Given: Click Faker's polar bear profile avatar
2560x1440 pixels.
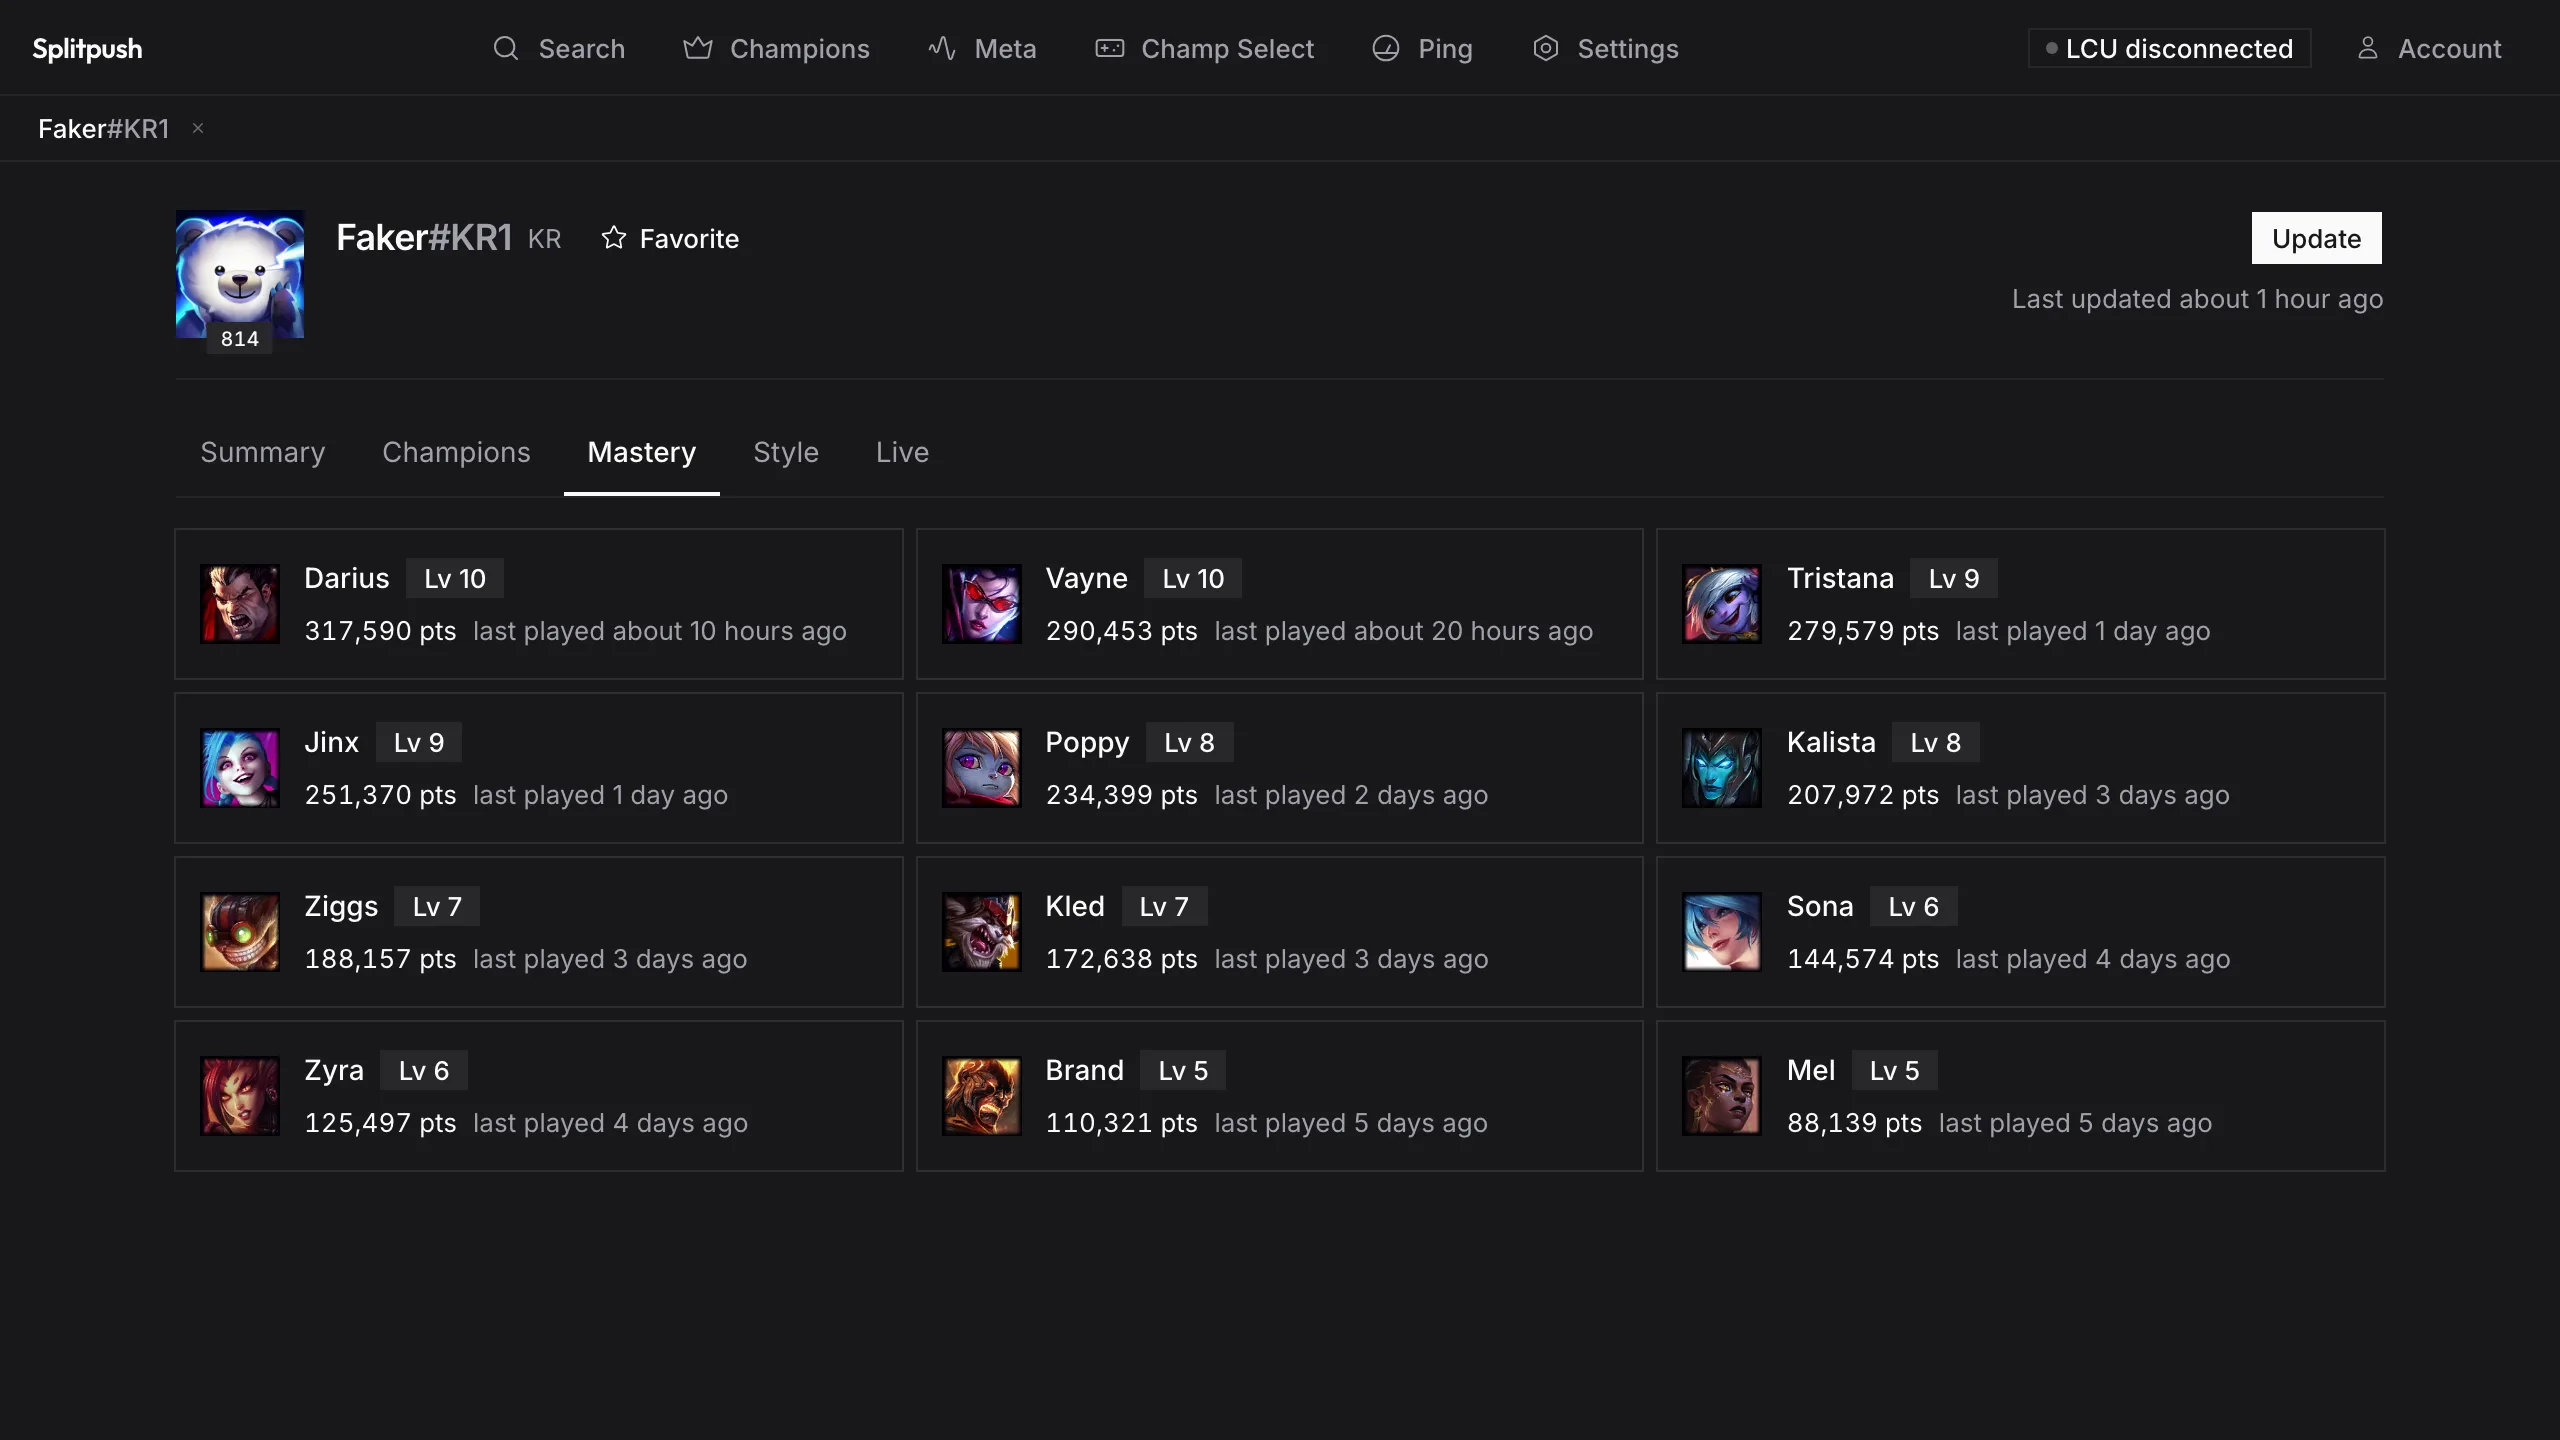Looking at the screenshot, I should [240, 274].
